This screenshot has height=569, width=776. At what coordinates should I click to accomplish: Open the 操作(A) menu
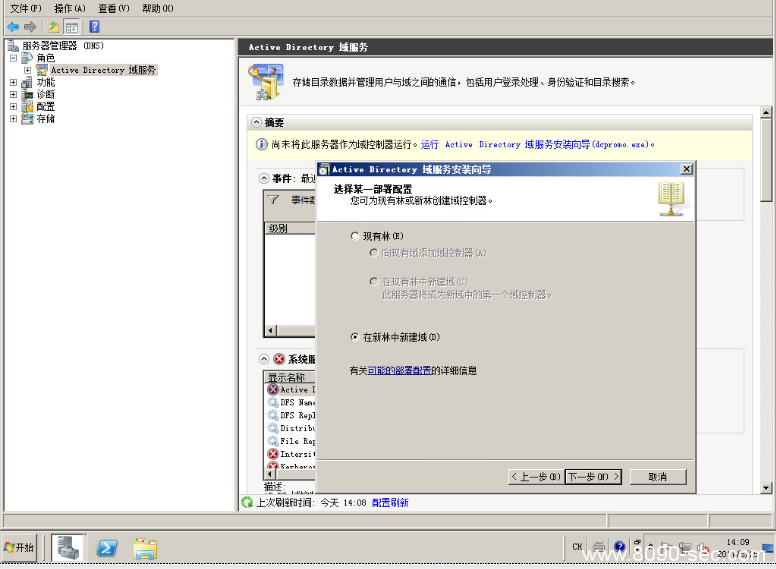70,8
